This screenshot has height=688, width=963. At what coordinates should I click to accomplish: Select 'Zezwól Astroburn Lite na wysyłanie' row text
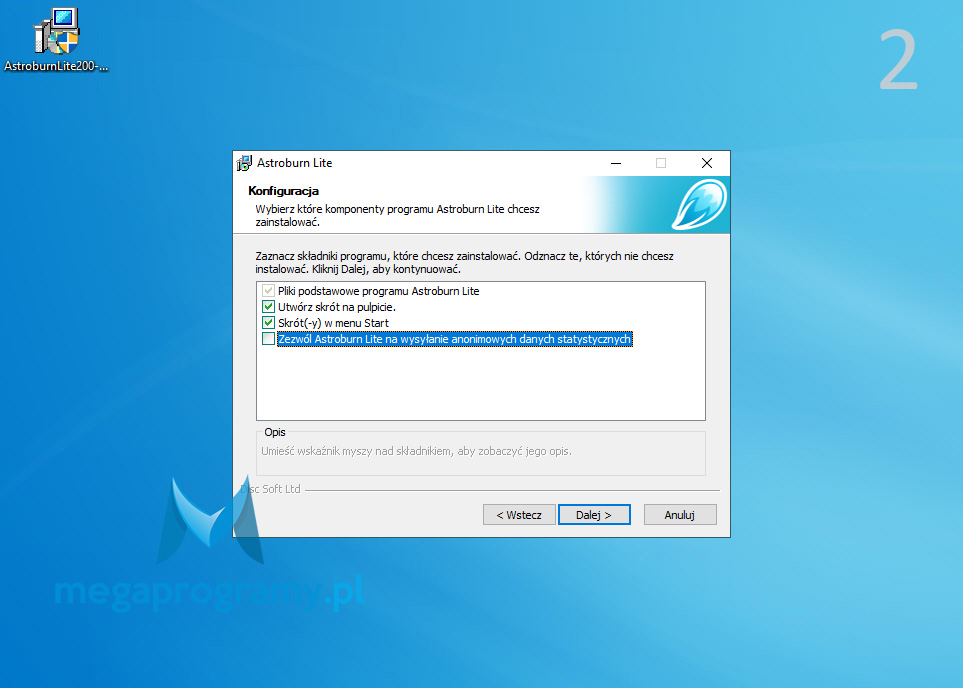click(454, 339)
